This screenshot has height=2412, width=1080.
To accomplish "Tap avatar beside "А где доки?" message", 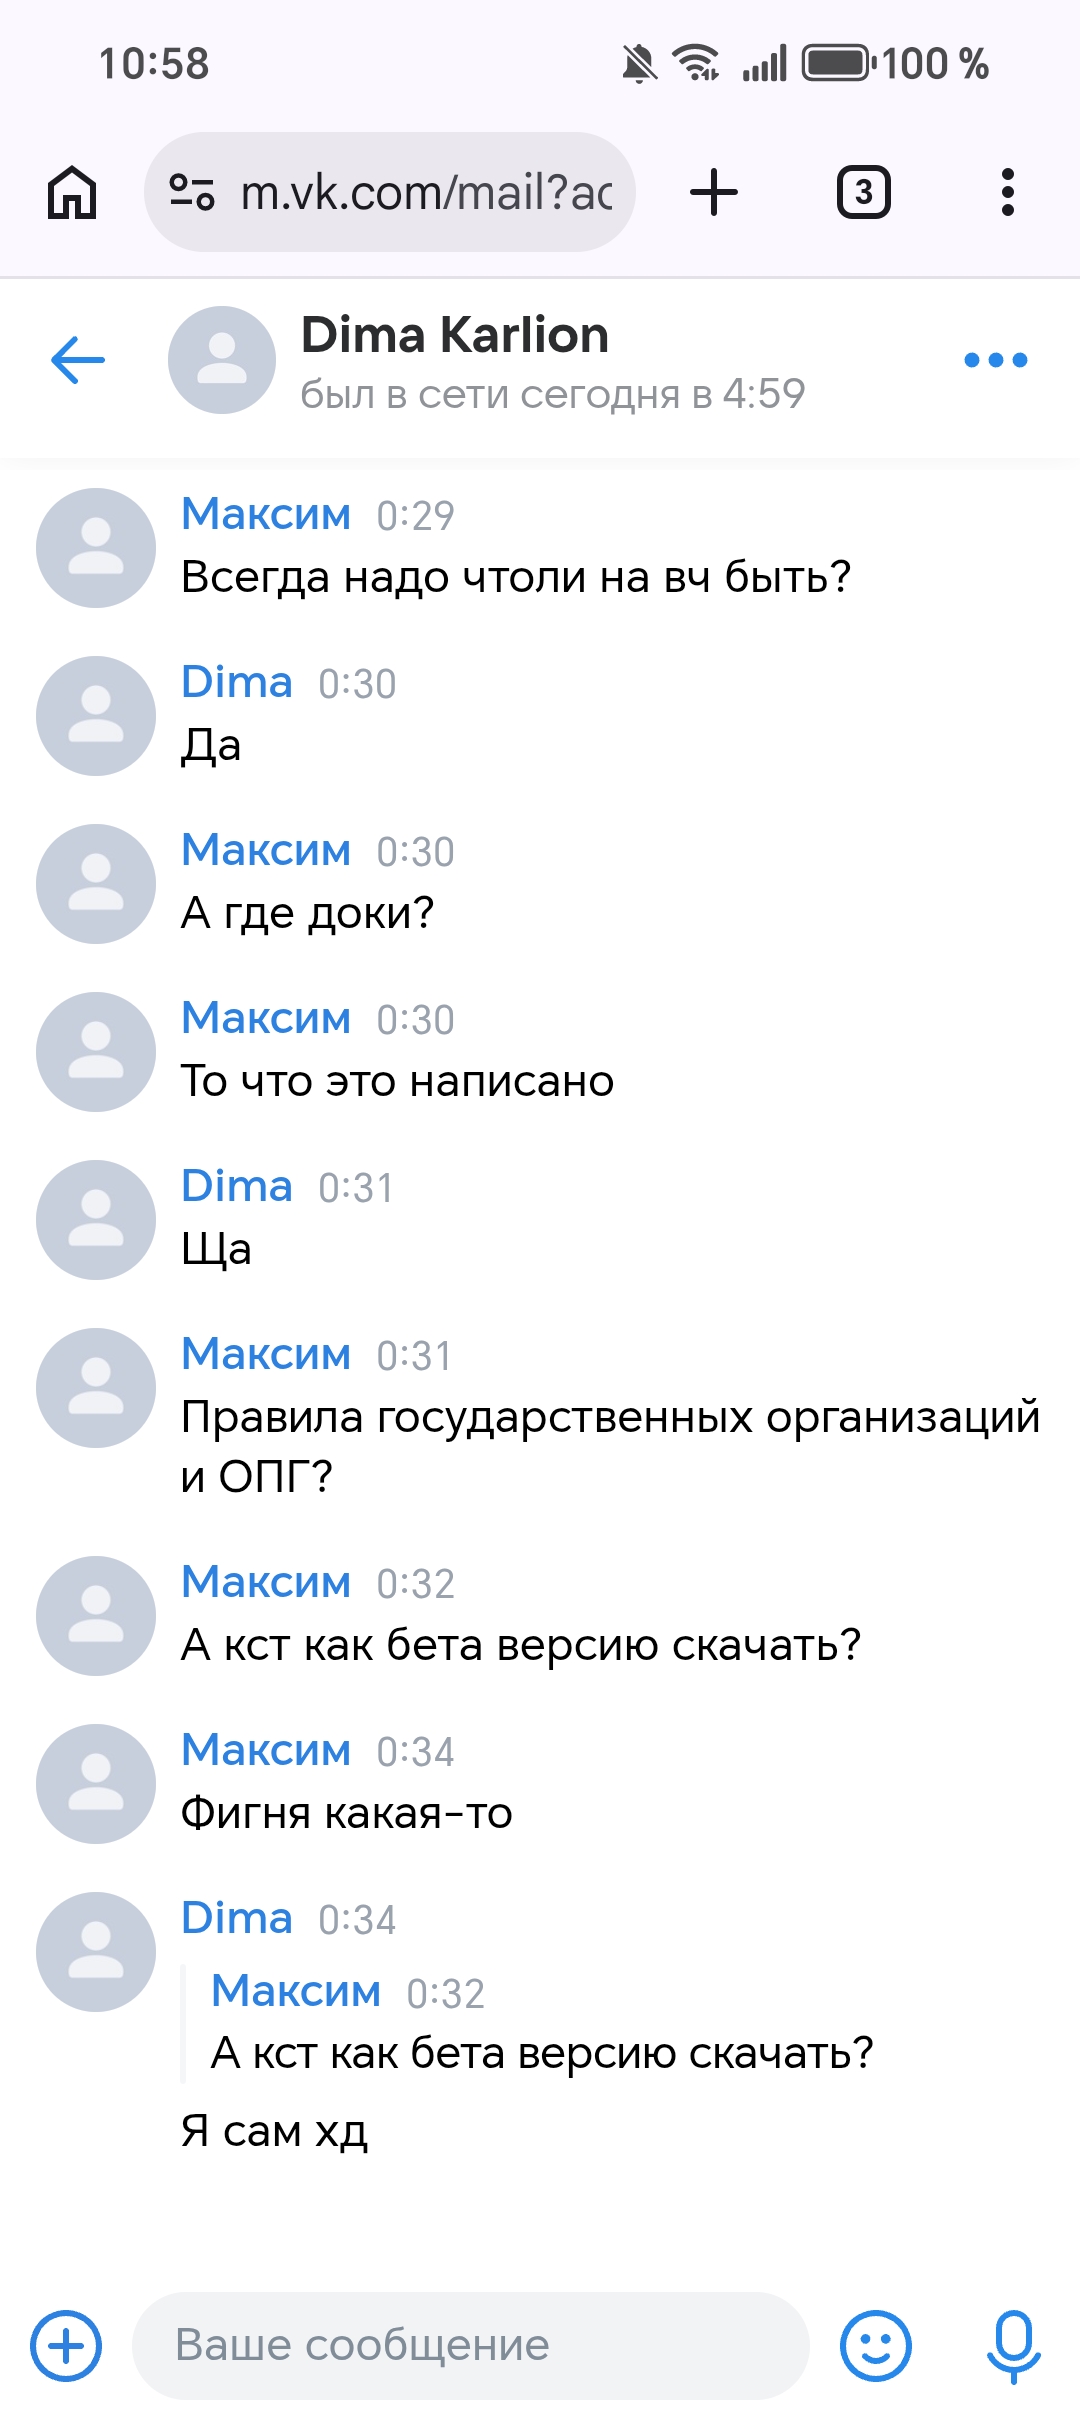I will pos(96,884).
